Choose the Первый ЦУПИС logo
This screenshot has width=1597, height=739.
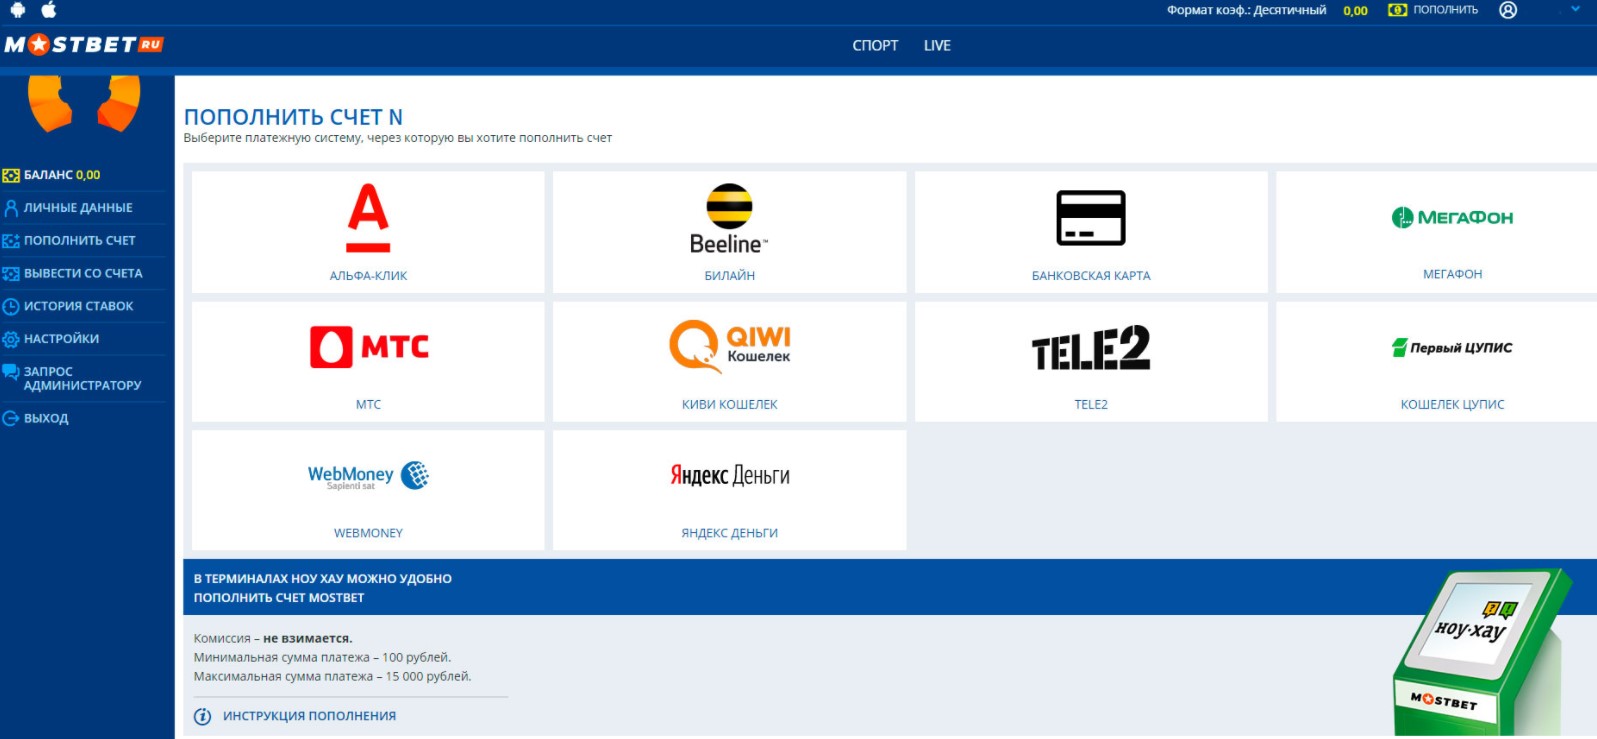[1452, 347]
